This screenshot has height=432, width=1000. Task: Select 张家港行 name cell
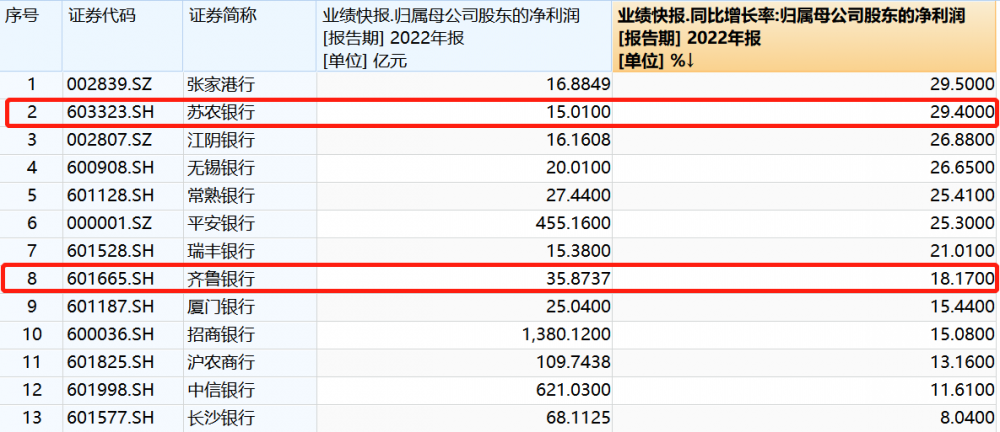click(x=221, y=84)
